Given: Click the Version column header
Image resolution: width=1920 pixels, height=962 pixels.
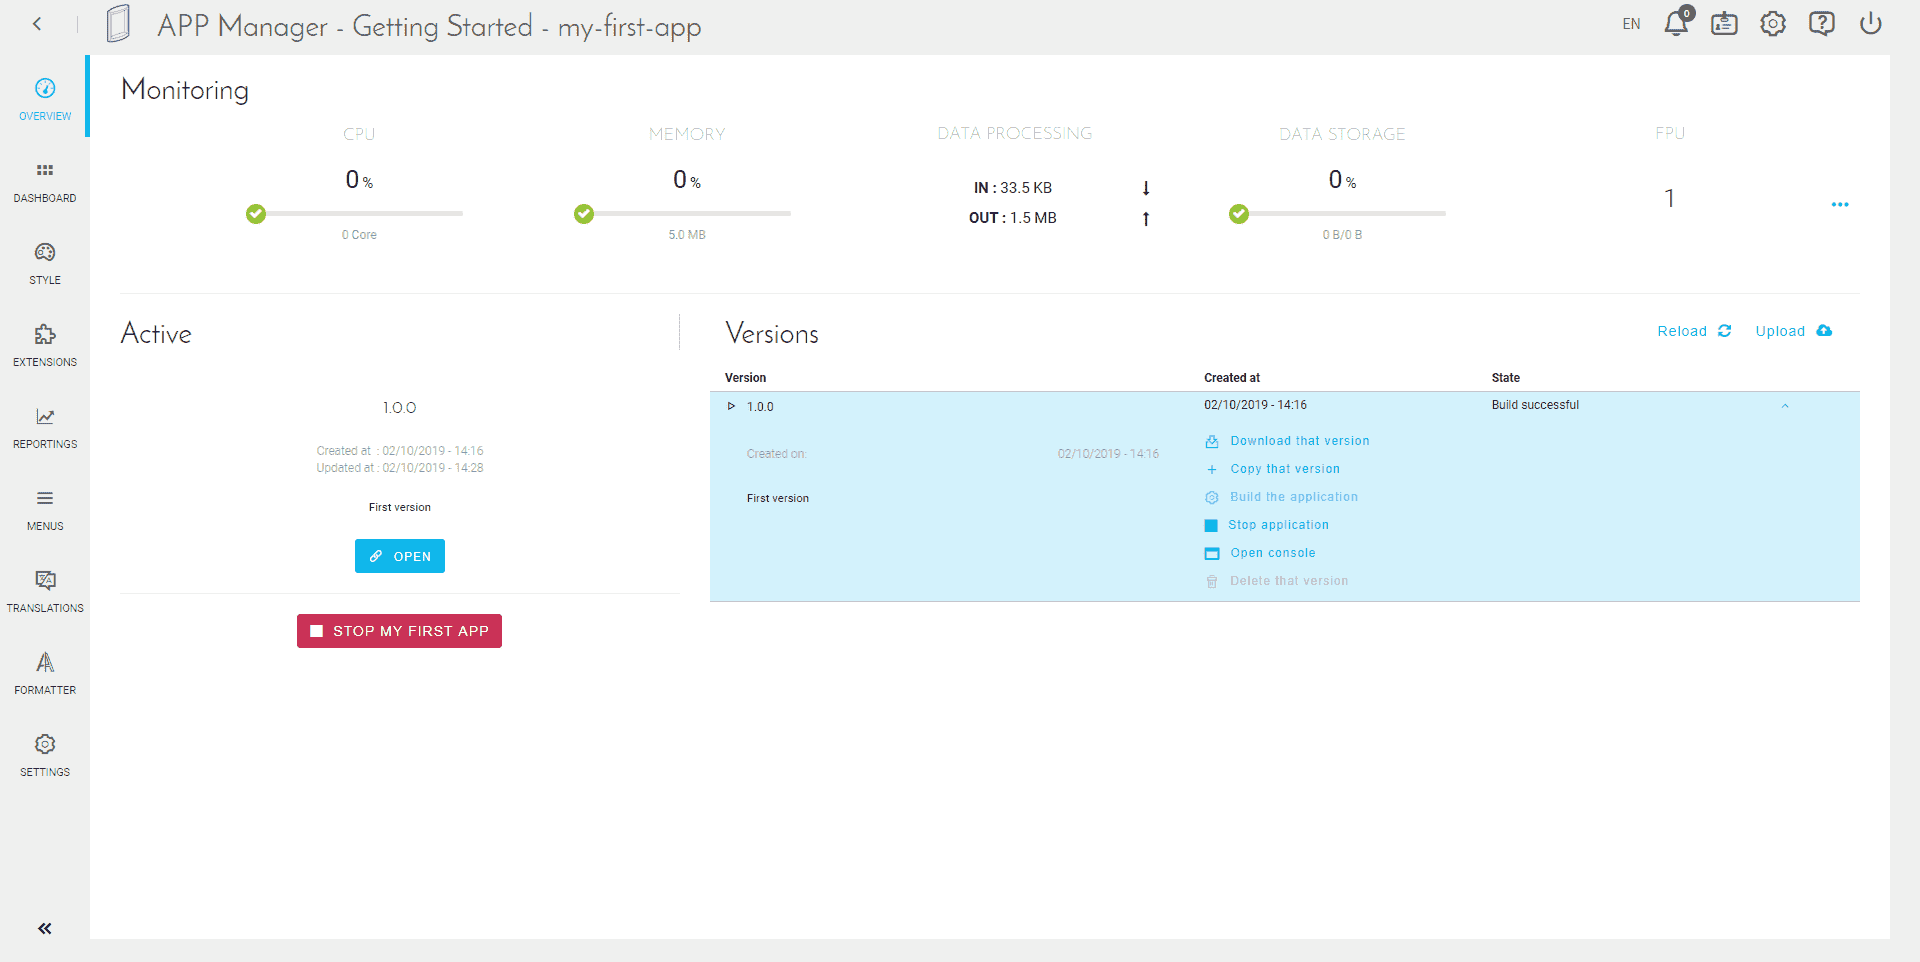Looking at the screenshot, I should [x=745, y=378].
